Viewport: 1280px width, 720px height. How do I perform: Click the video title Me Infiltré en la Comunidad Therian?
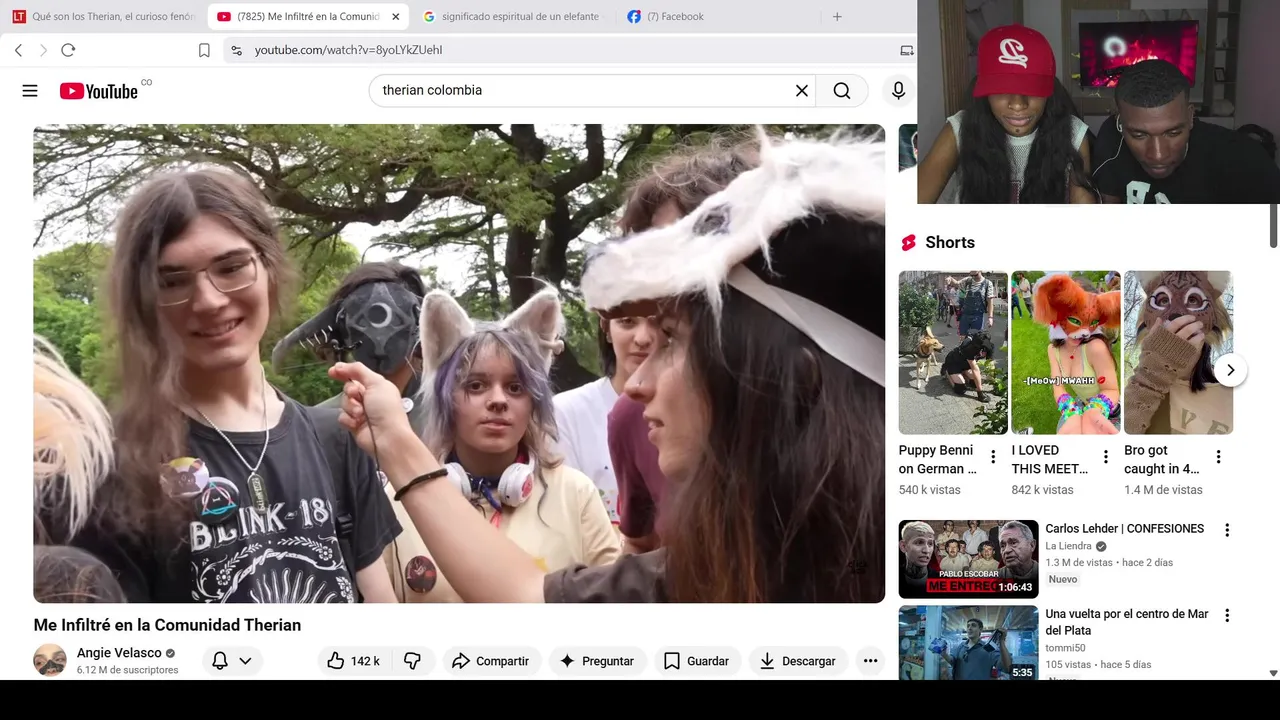tap(167, 625)
